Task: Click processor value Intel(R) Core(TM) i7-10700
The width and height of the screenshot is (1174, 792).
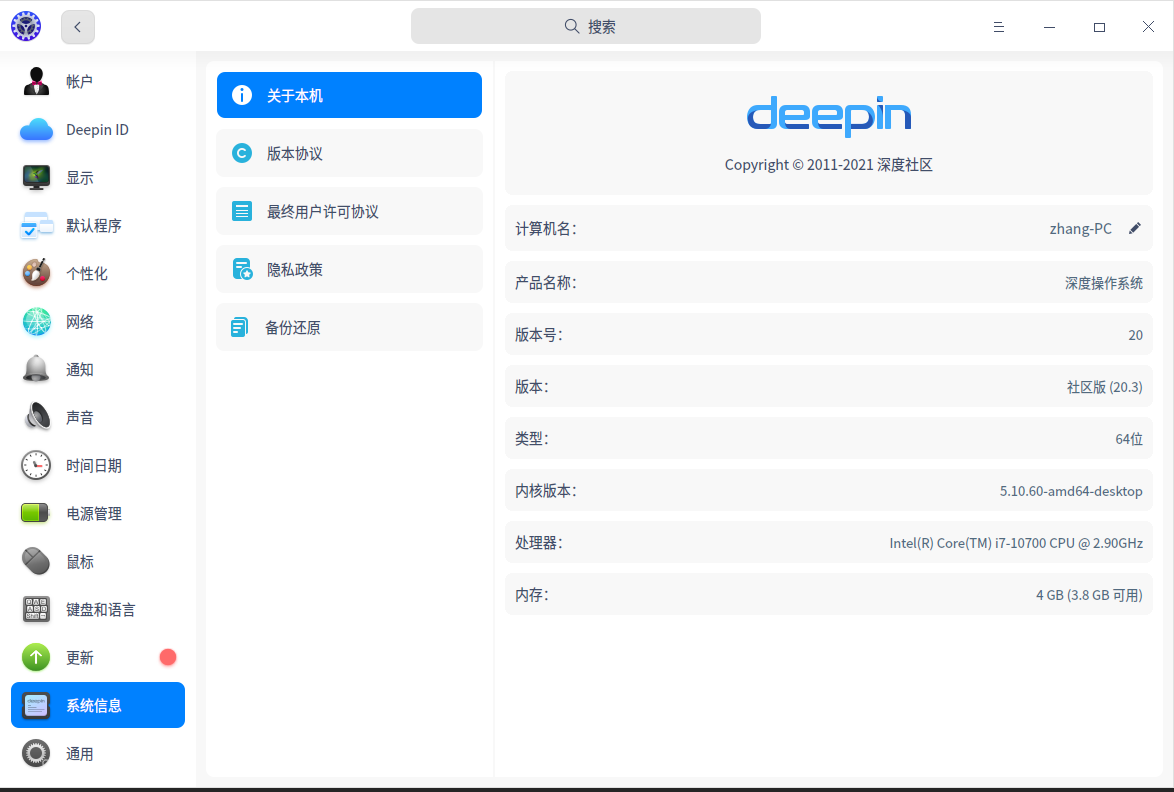Action: tap(1016, 543)
